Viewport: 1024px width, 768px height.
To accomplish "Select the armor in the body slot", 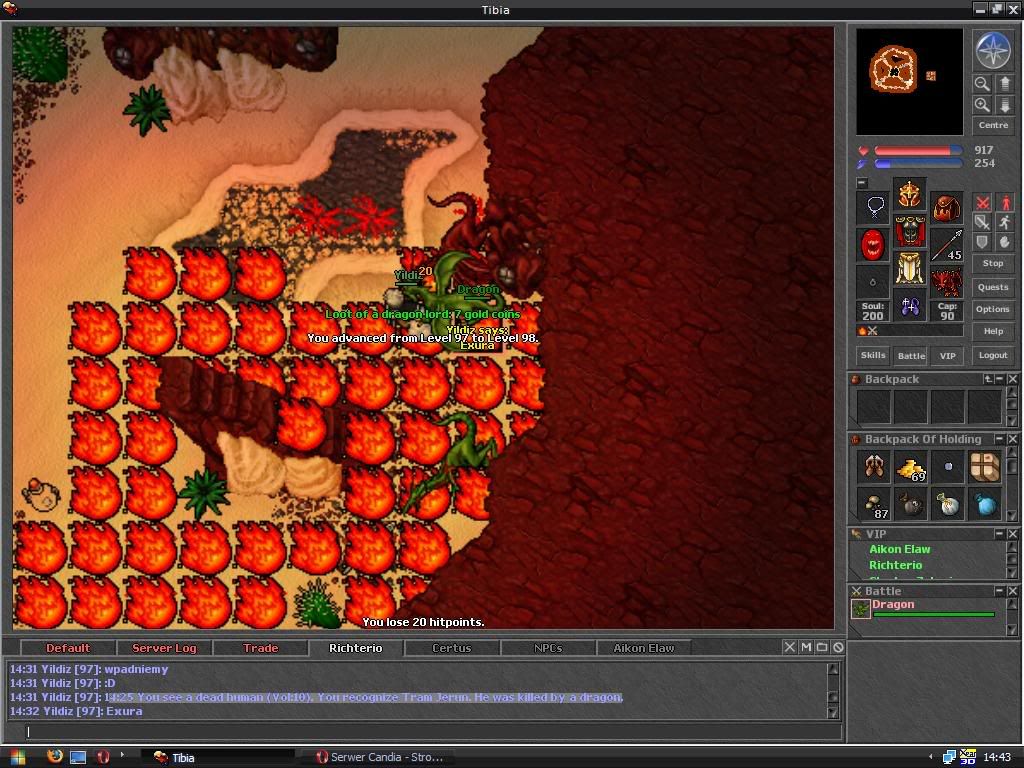I will click(910, 231).
